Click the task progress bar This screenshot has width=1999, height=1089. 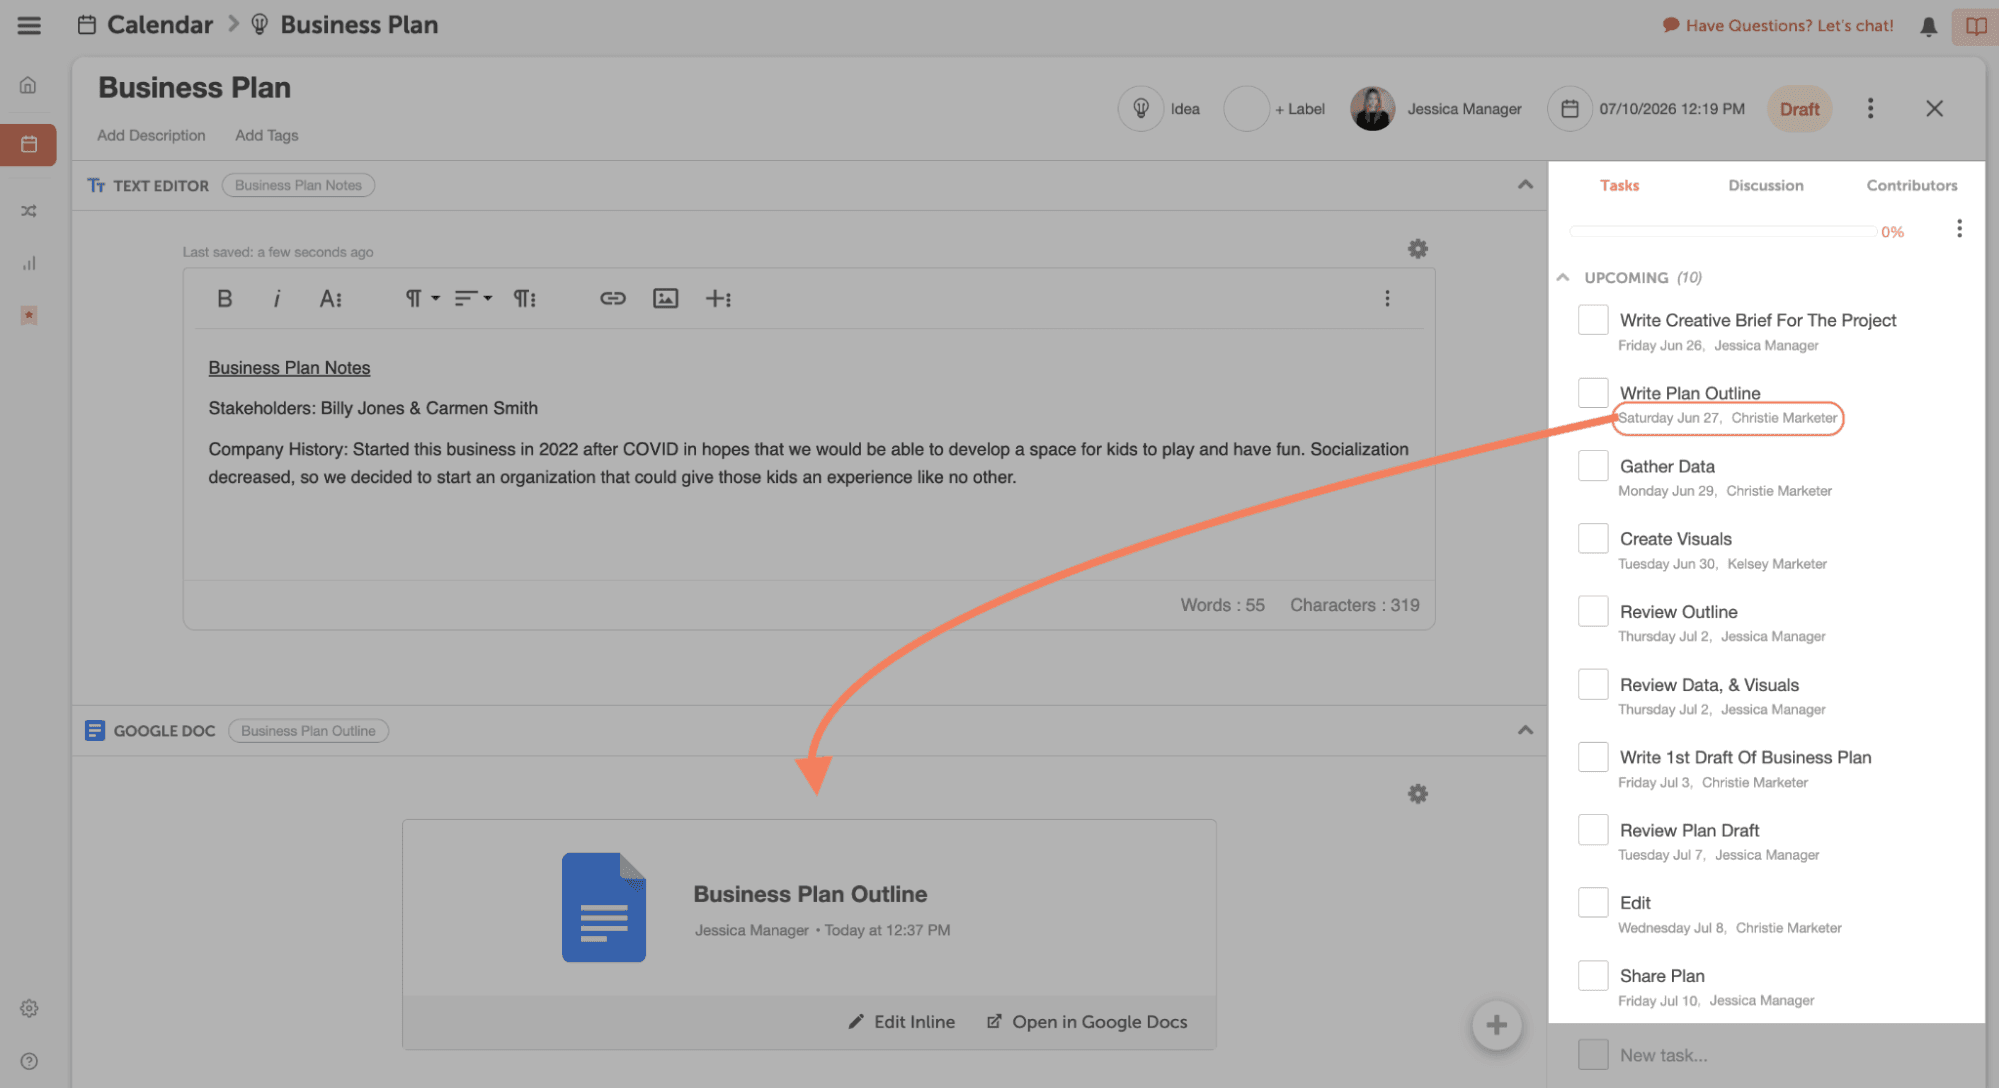[1722, 231]
